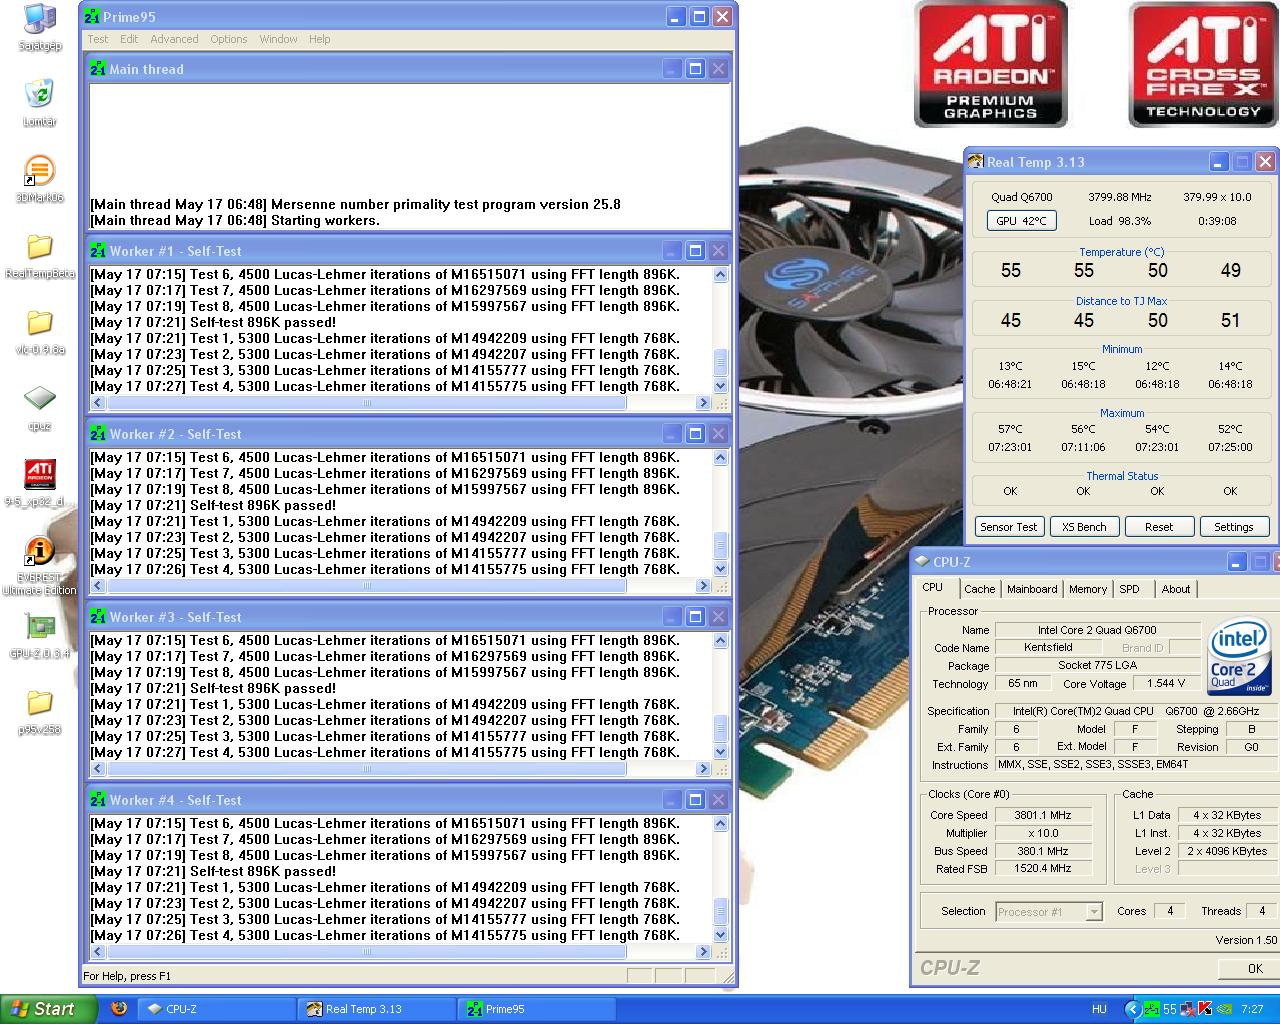The image size is (1280, 1024).
Task: Switch to CPU-Z taskbar button
Action: [x=216, y=1009]
